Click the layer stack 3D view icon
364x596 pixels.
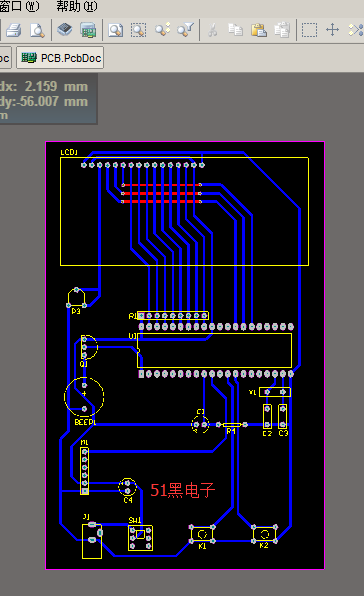(x=65, y=30)
